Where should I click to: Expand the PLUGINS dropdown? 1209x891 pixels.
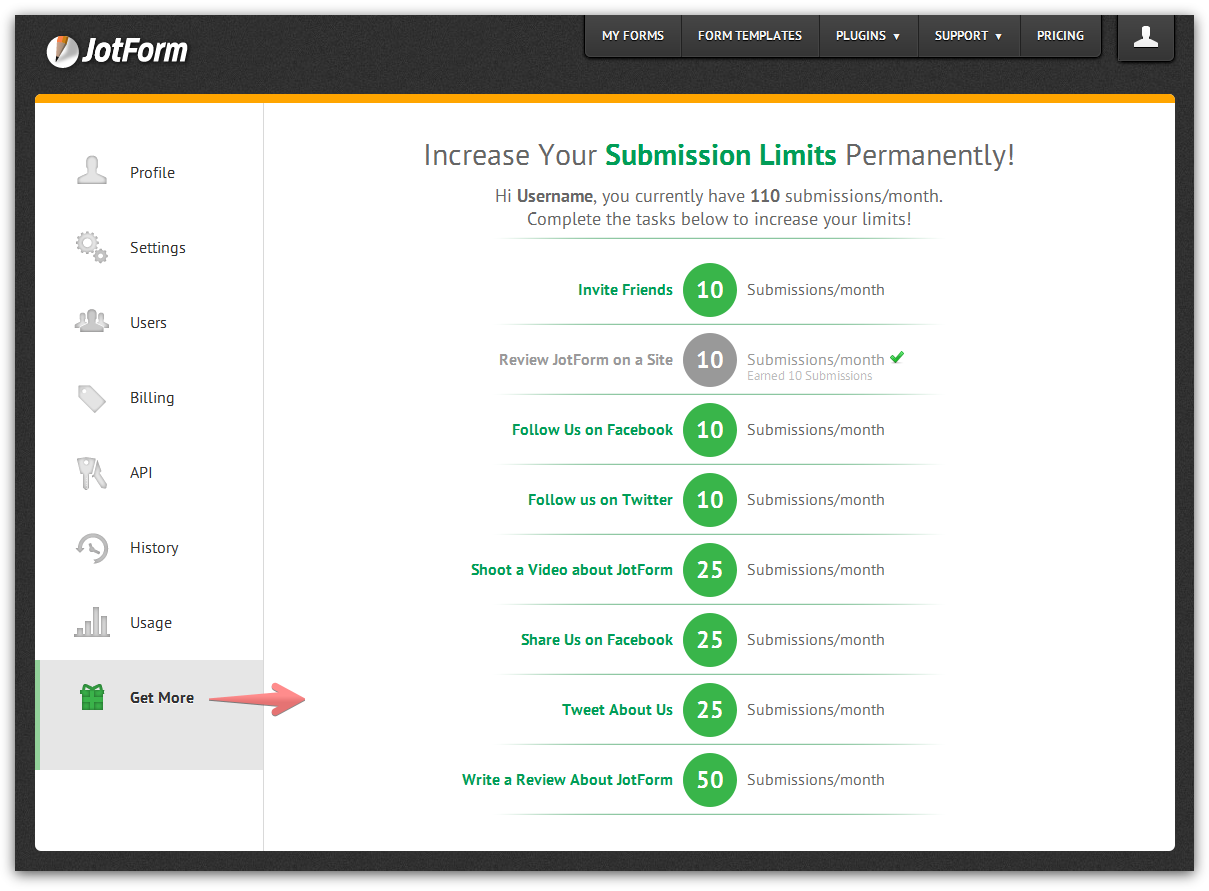click(x=867, y=35)
